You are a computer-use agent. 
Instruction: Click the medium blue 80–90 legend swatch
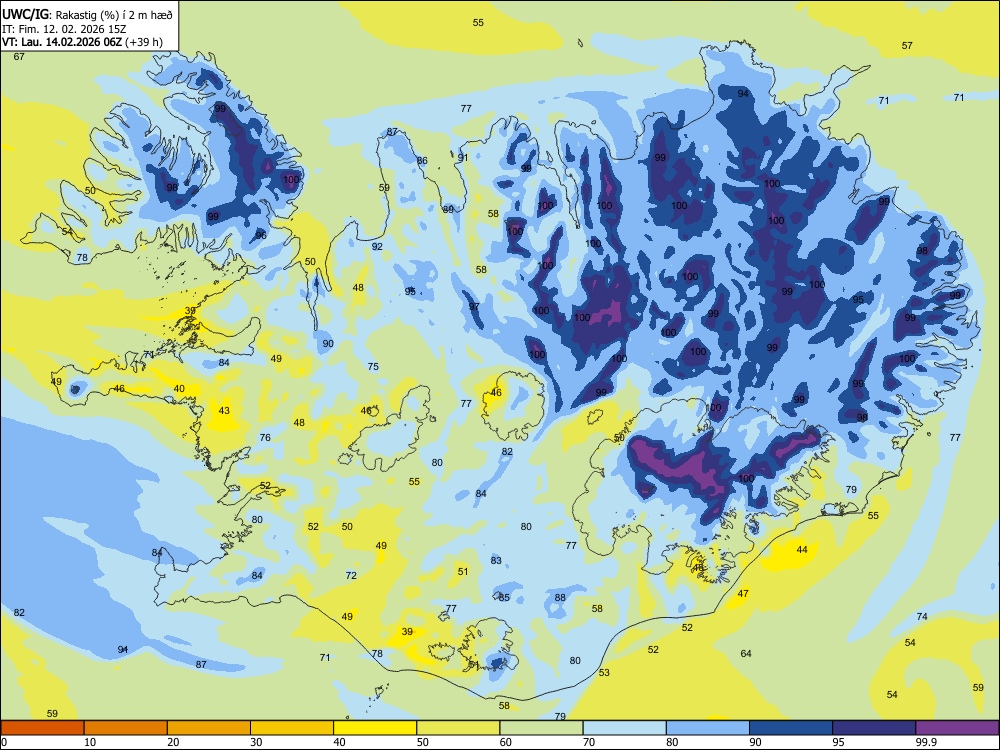pyautogui.click(x=708, y=728)
